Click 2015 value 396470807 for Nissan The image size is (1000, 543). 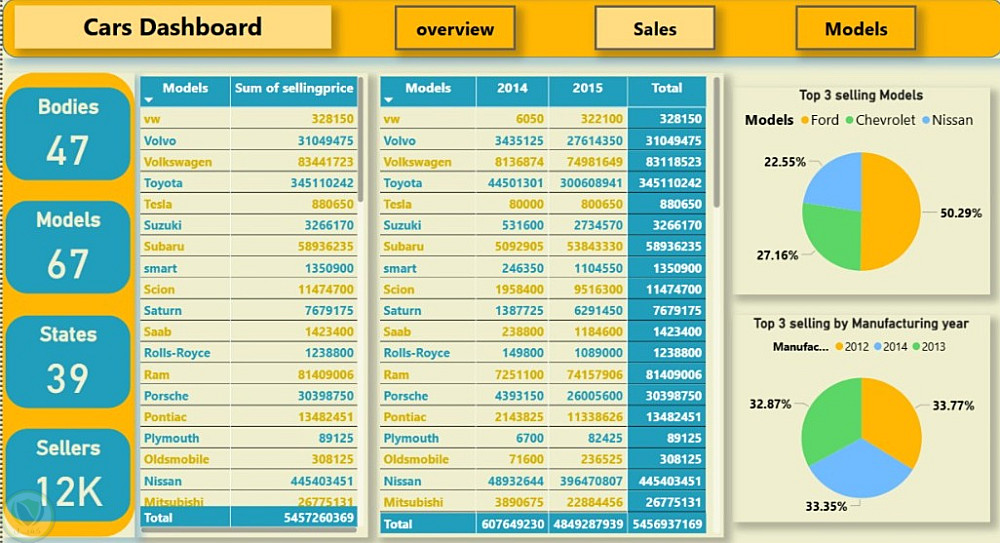(x=591, y=481)
